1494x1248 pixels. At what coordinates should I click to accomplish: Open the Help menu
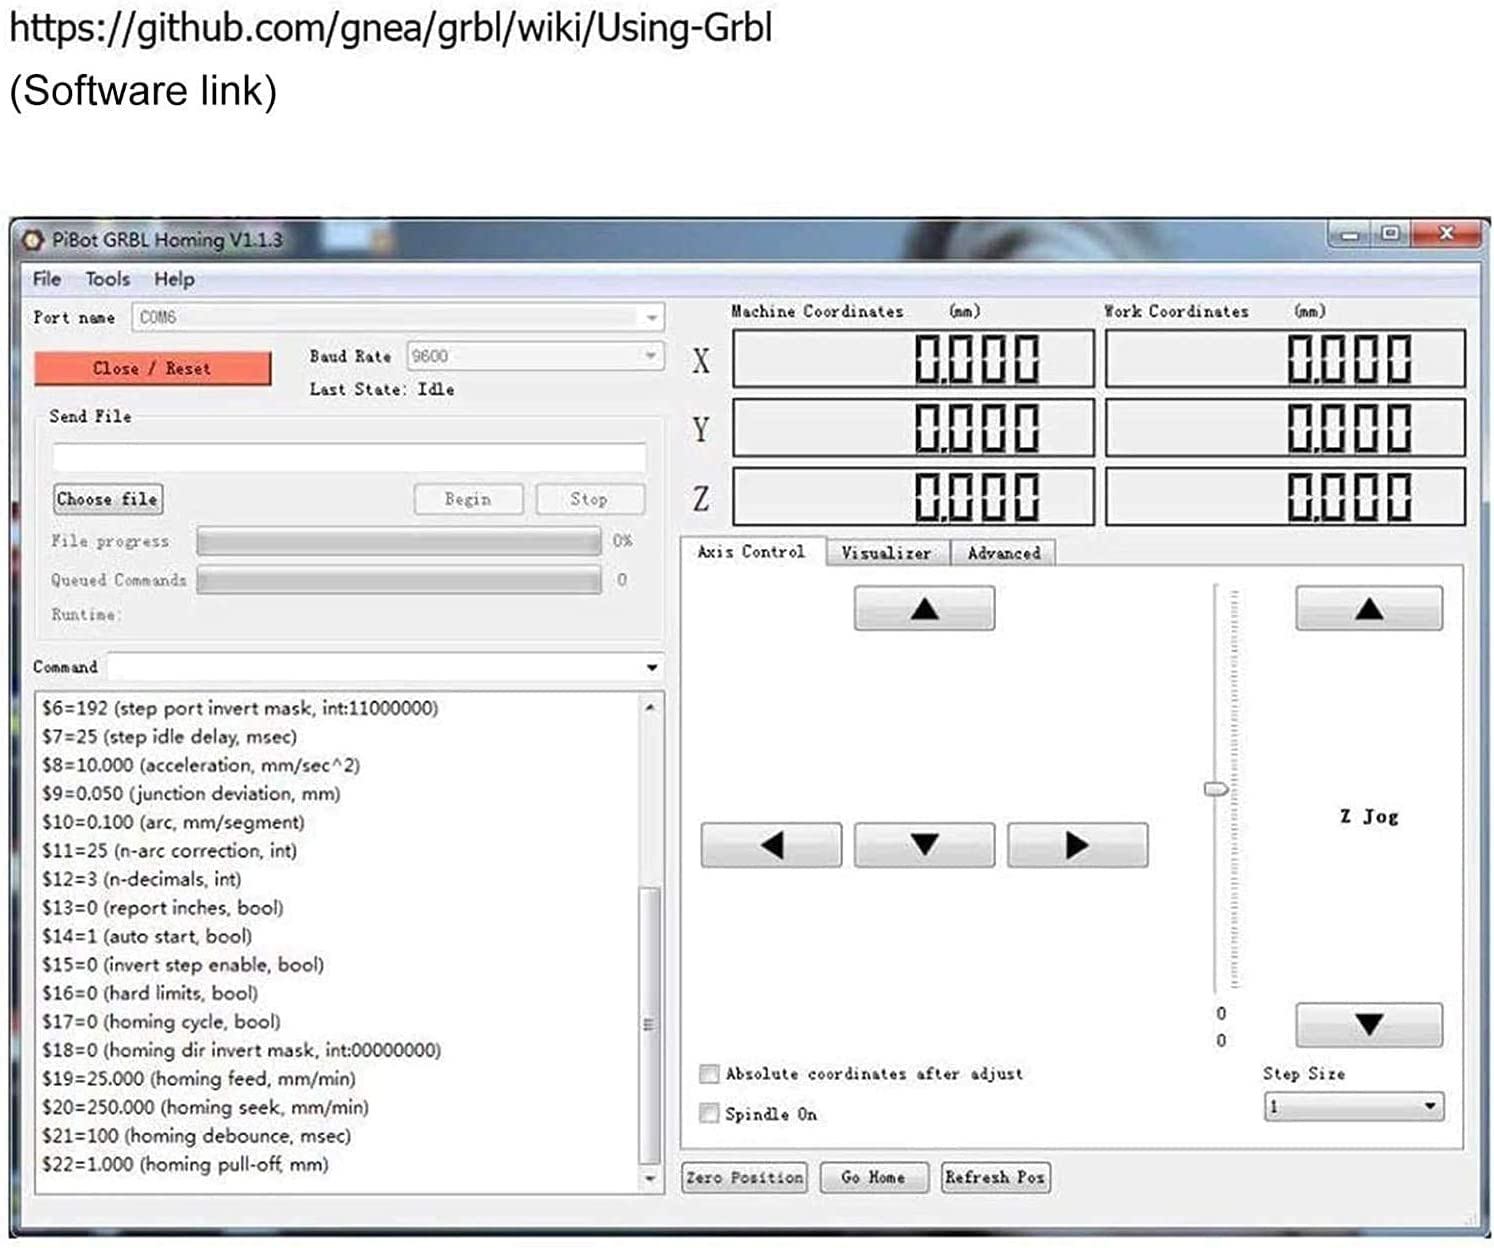pos(174,279)
